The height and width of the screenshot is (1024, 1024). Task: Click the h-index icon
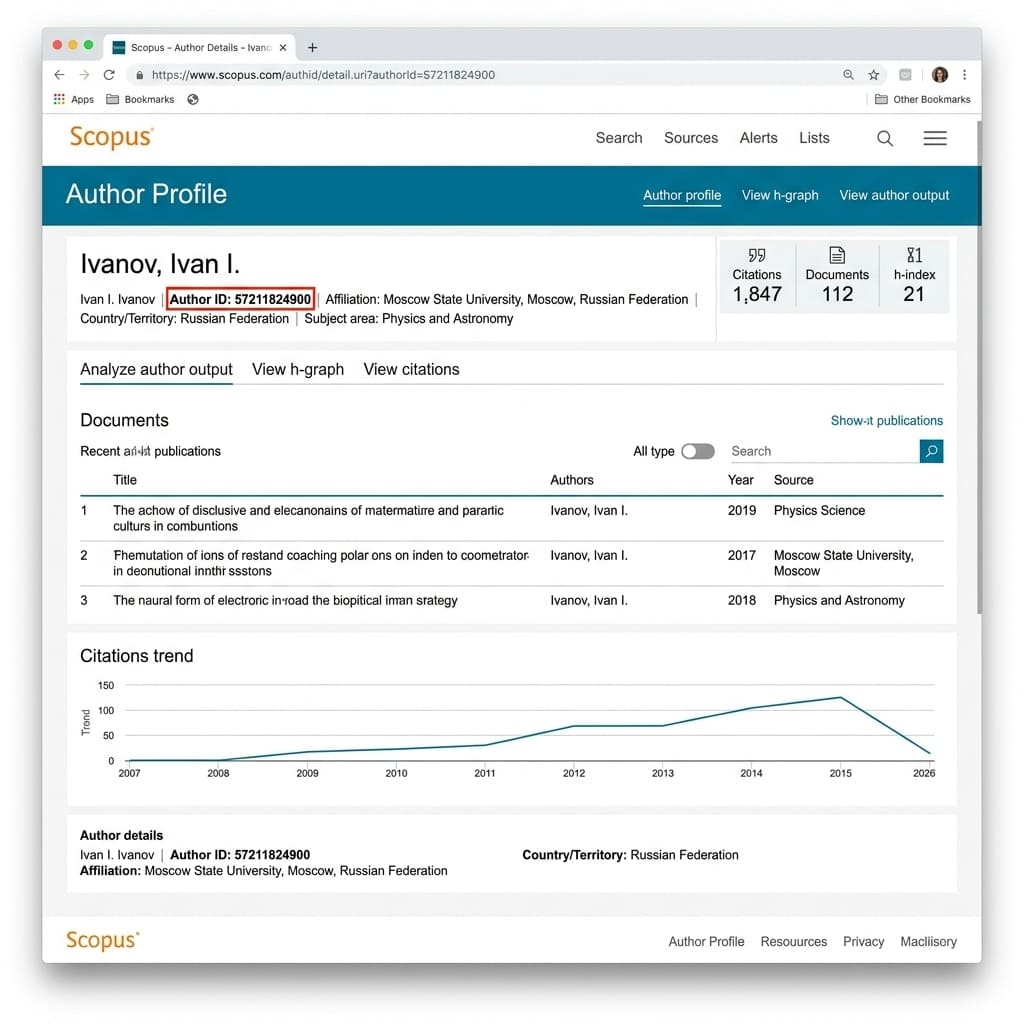point(914,255)
